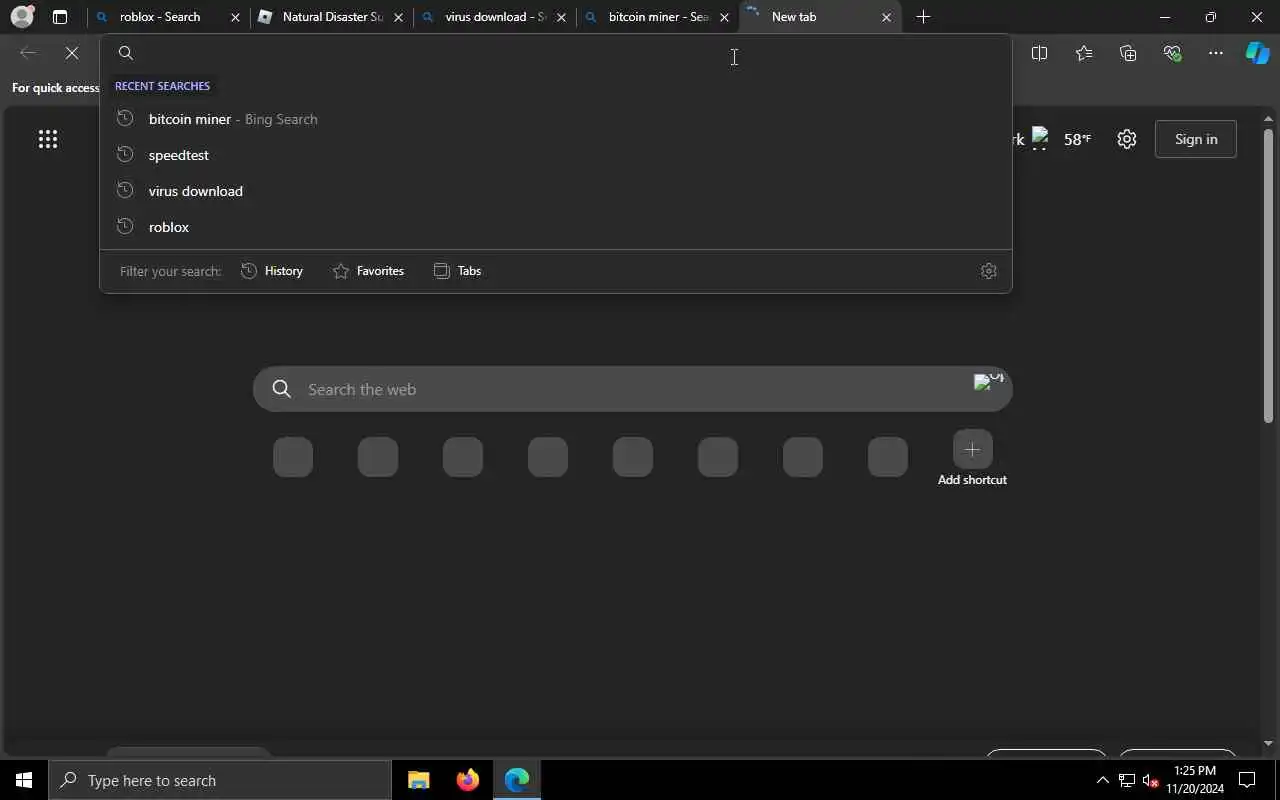Select recent search roblox
The image size is (1280, 800).
556,227
